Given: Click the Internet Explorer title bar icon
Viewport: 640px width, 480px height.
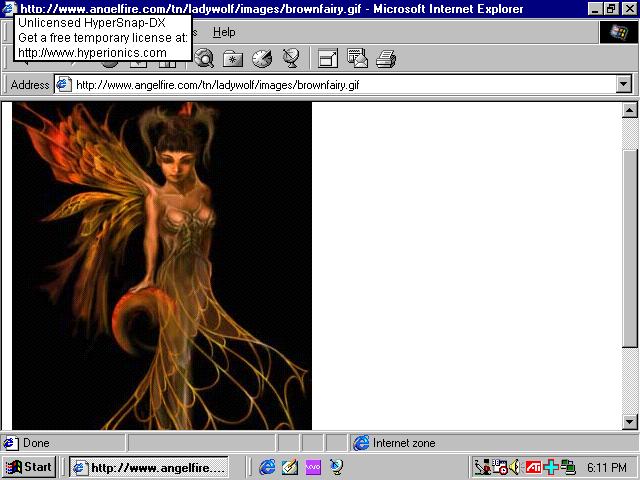Looking at the screenshot, I should (x=9, y=8).
